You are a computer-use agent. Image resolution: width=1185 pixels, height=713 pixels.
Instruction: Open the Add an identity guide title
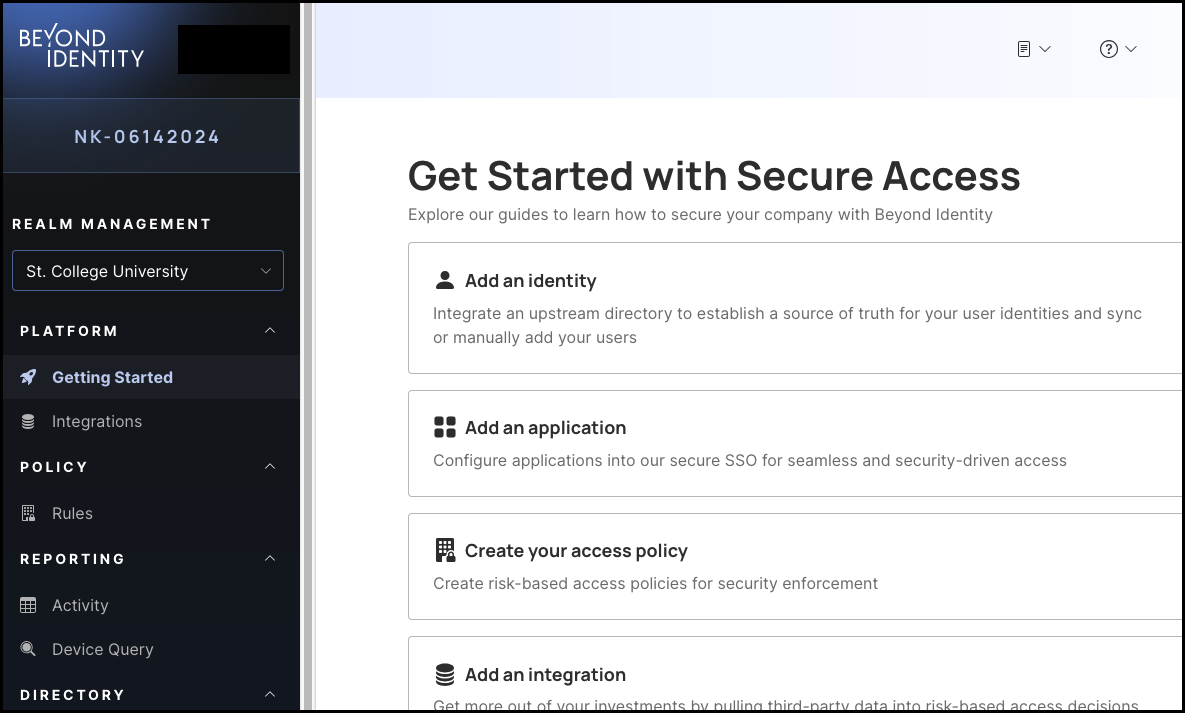[x=531, y=281]
